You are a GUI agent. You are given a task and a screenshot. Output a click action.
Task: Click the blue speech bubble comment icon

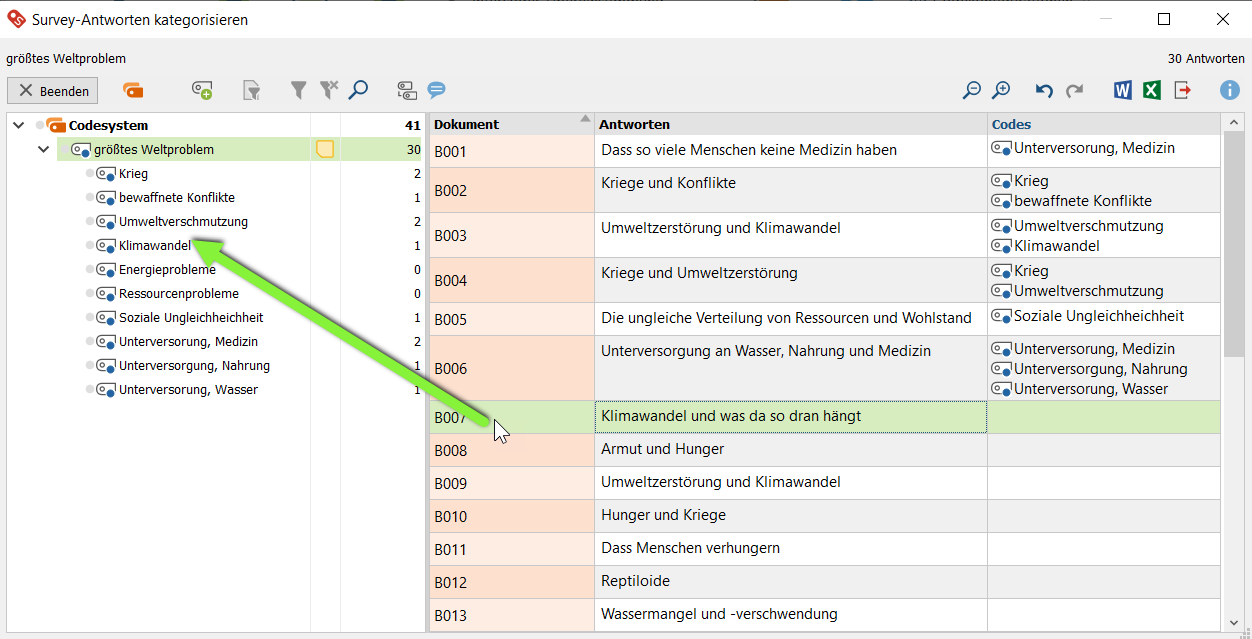coord(436,90)
